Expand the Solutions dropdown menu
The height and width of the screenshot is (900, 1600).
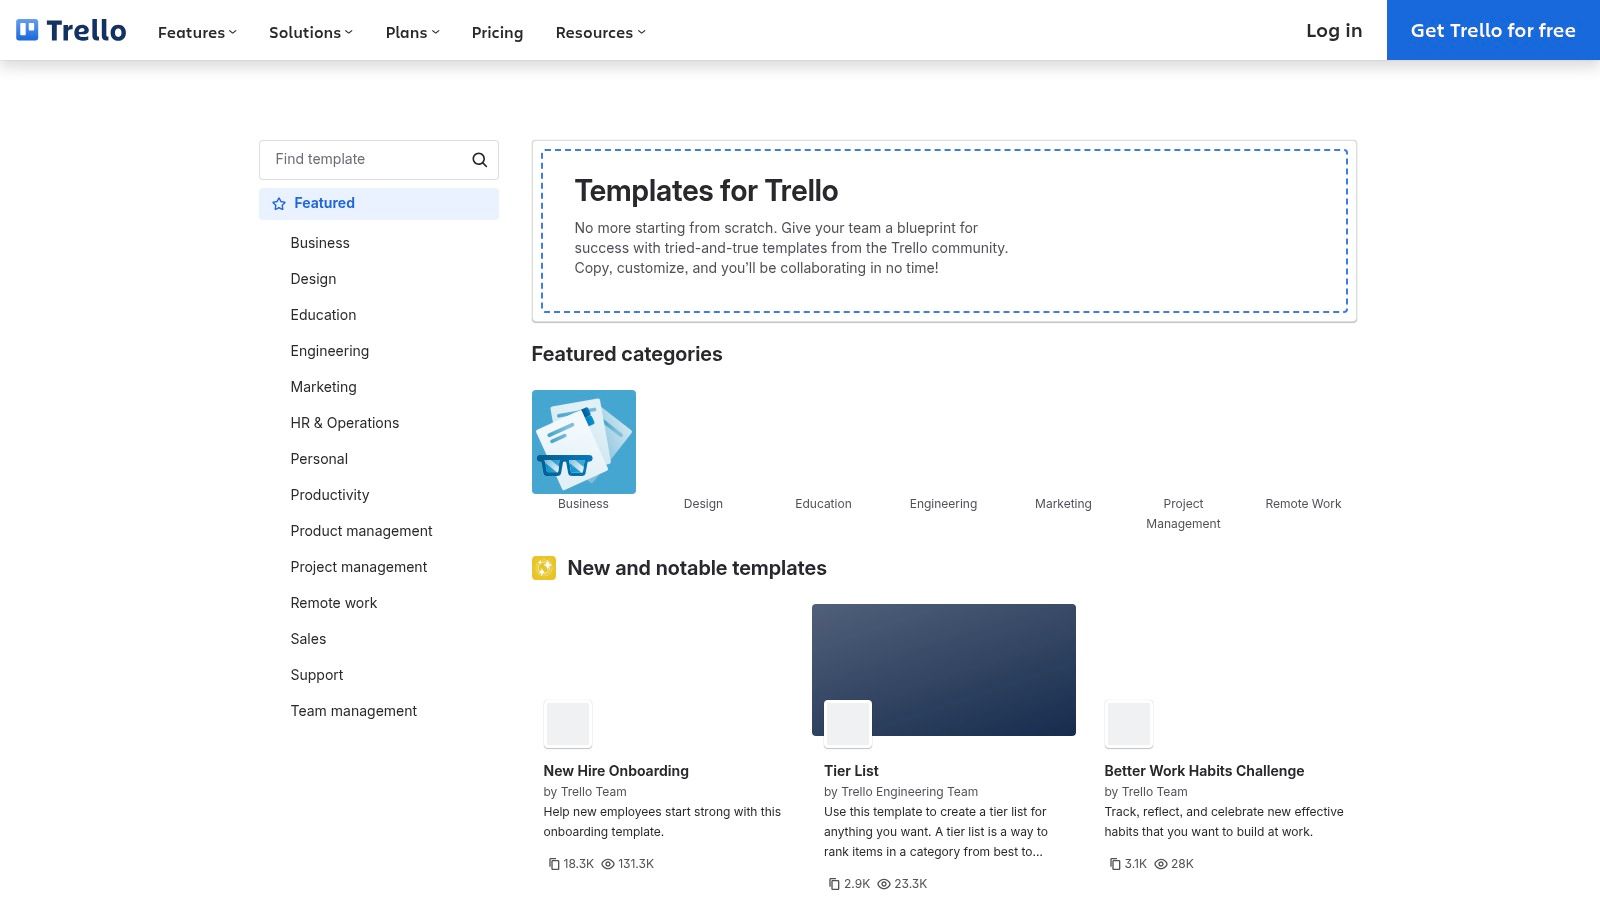pyautogui.click(x=311, y=32)
